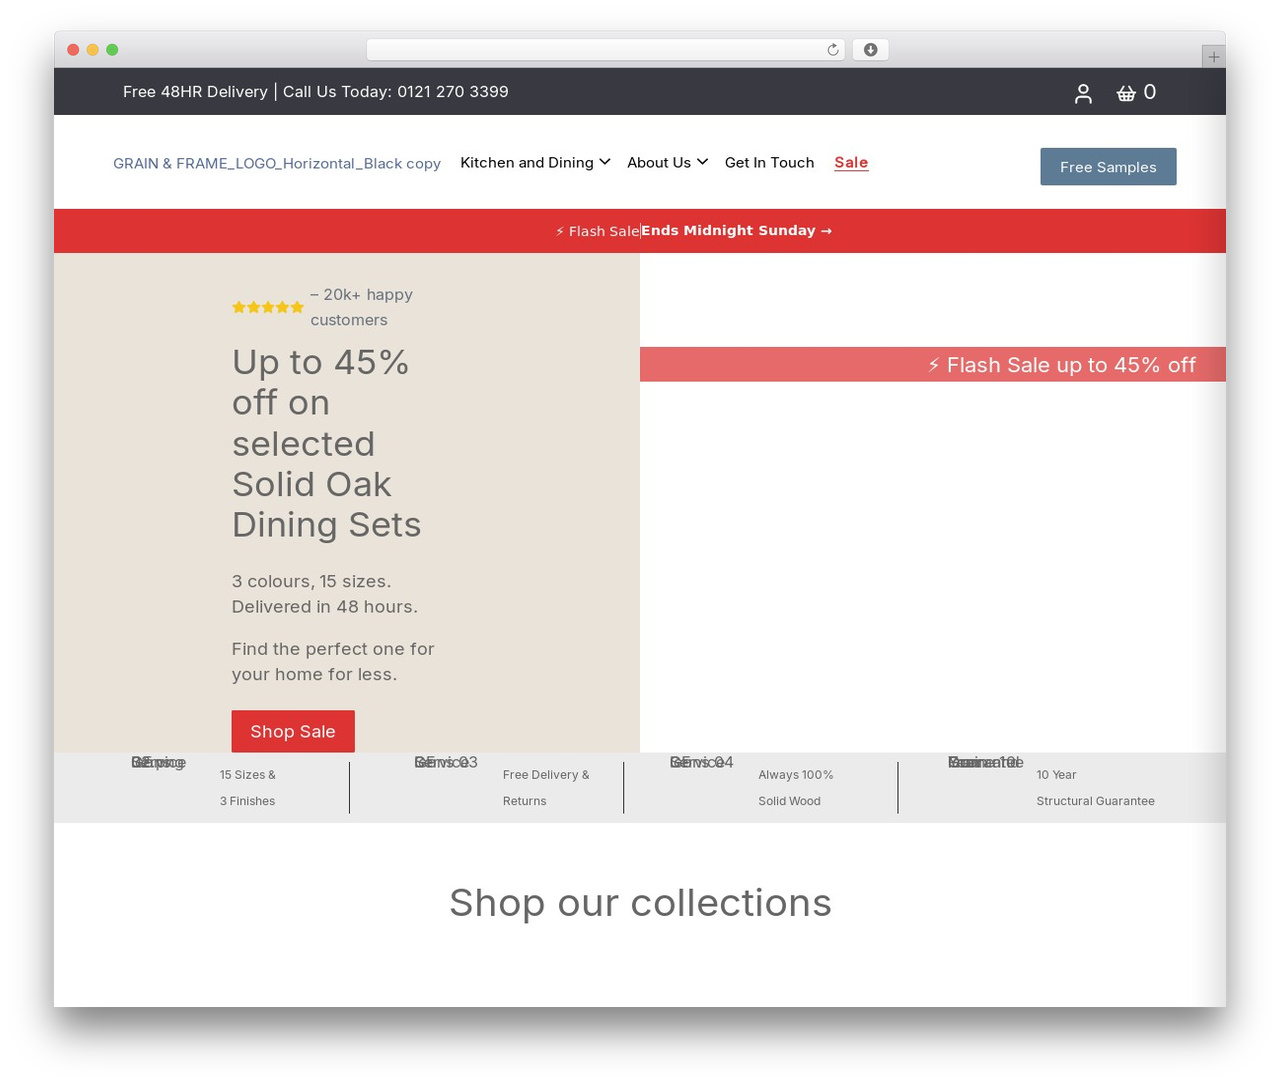
Task: Click Find the perfect one paragraph
Action: (x=333, y=661)
